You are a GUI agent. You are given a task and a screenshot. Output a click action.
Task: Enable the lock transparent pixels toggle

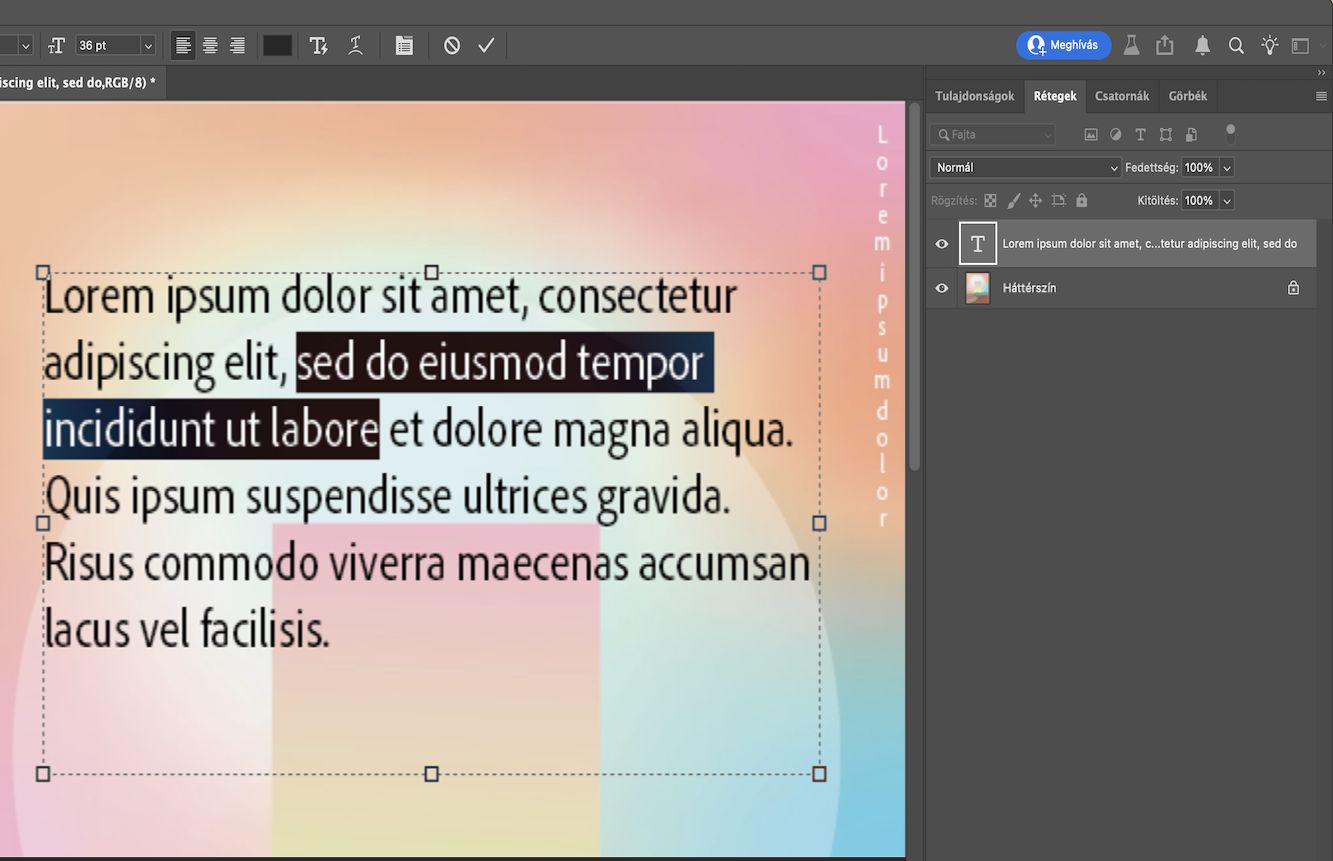(x=990, y=200)
